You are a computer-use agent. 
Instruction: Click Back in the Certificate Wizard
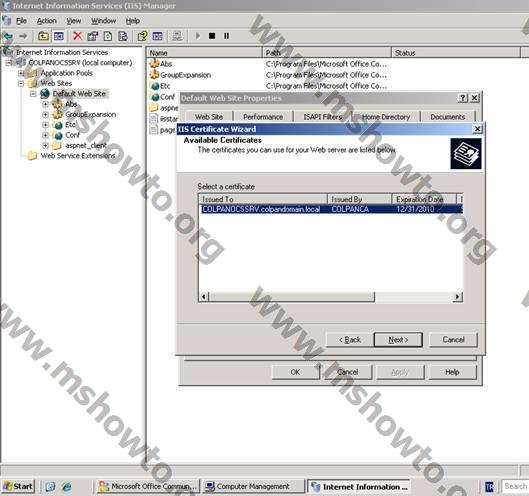(350, 339)
